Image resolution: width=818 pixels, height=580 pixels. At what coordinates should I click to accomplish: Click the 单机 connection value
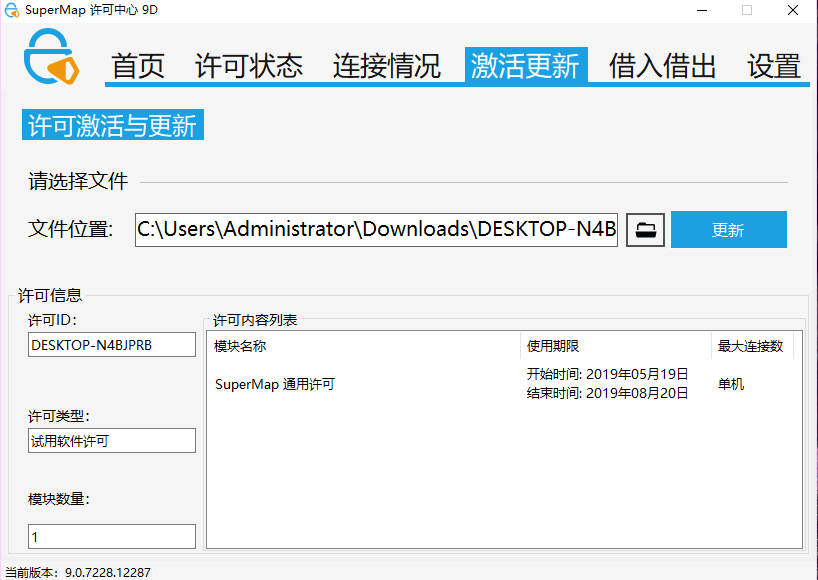coord(731,384)
